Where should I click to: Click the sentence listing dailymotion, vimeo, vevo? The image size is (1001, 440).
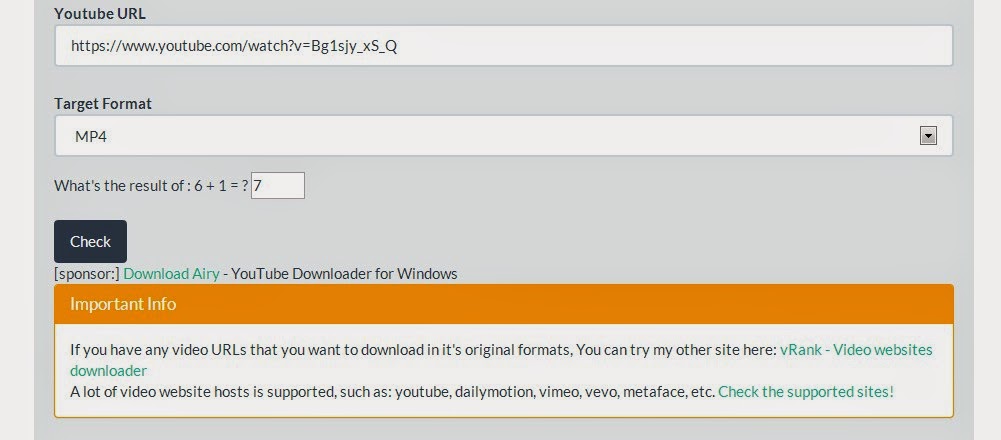(x=390, y=391)
